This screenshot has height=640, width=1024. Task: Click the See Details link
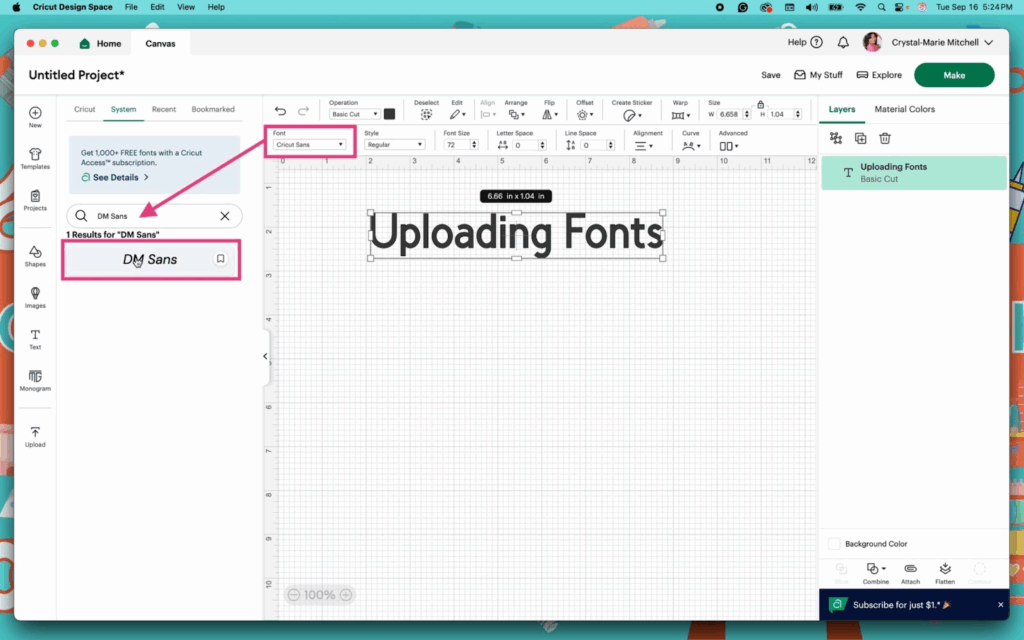point(115,177)
